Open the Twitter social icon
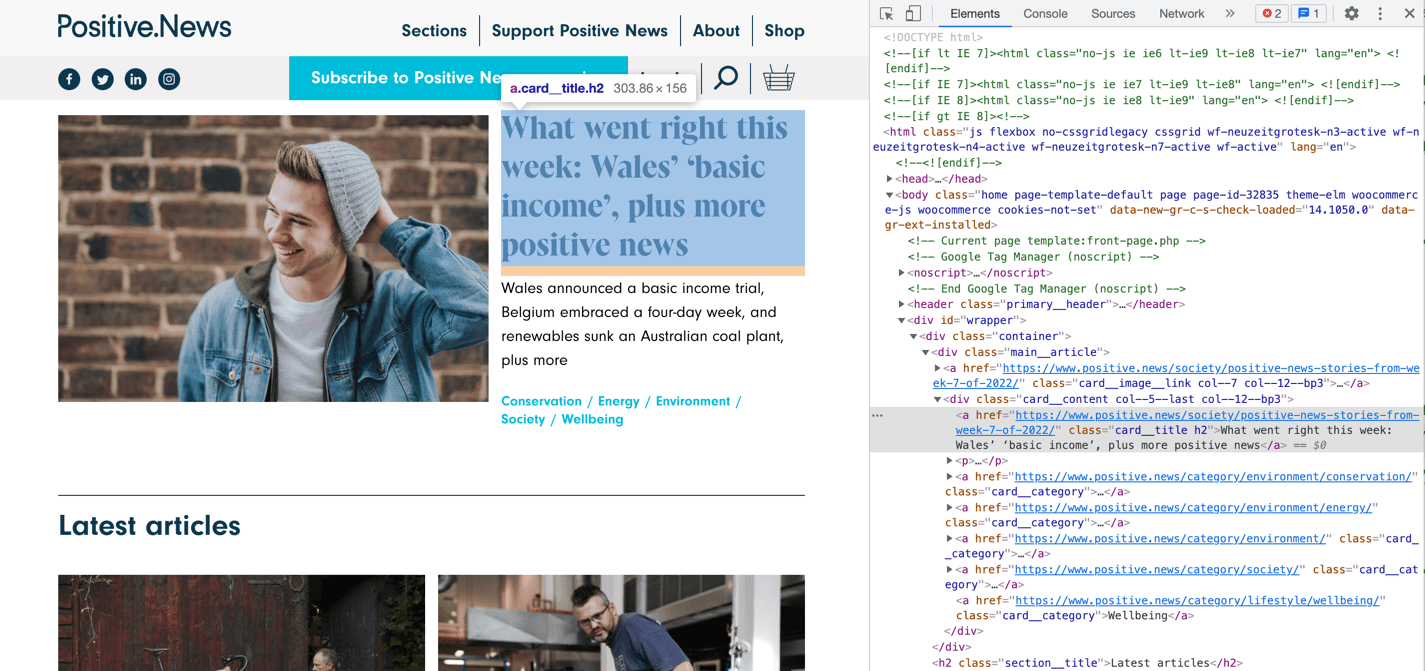Screen dimensions: 1425x671 (x=102, y=79)
